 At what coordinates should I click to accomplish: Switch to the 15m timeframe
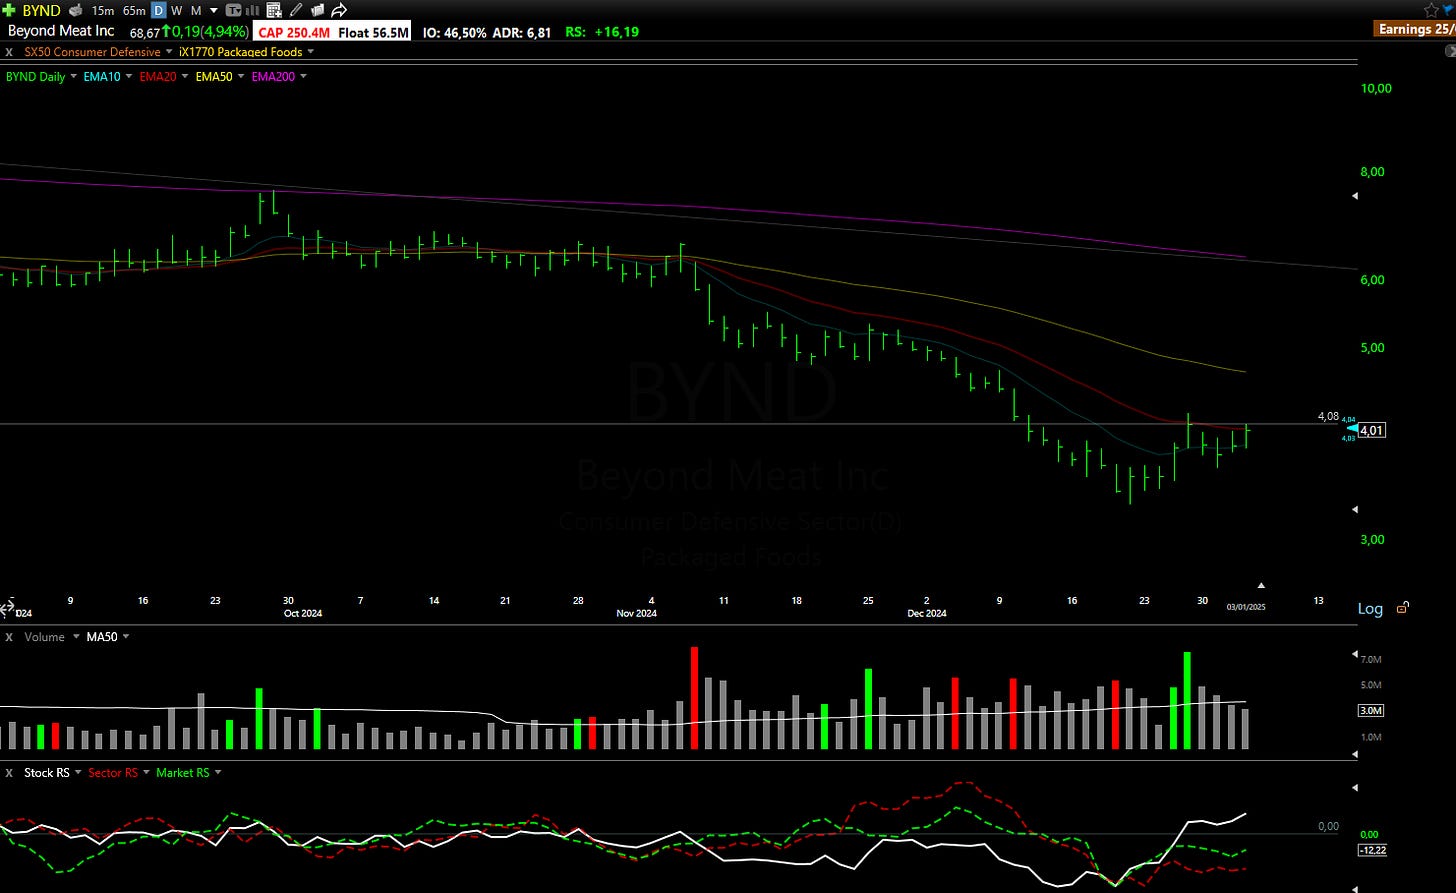coord(102,10)
